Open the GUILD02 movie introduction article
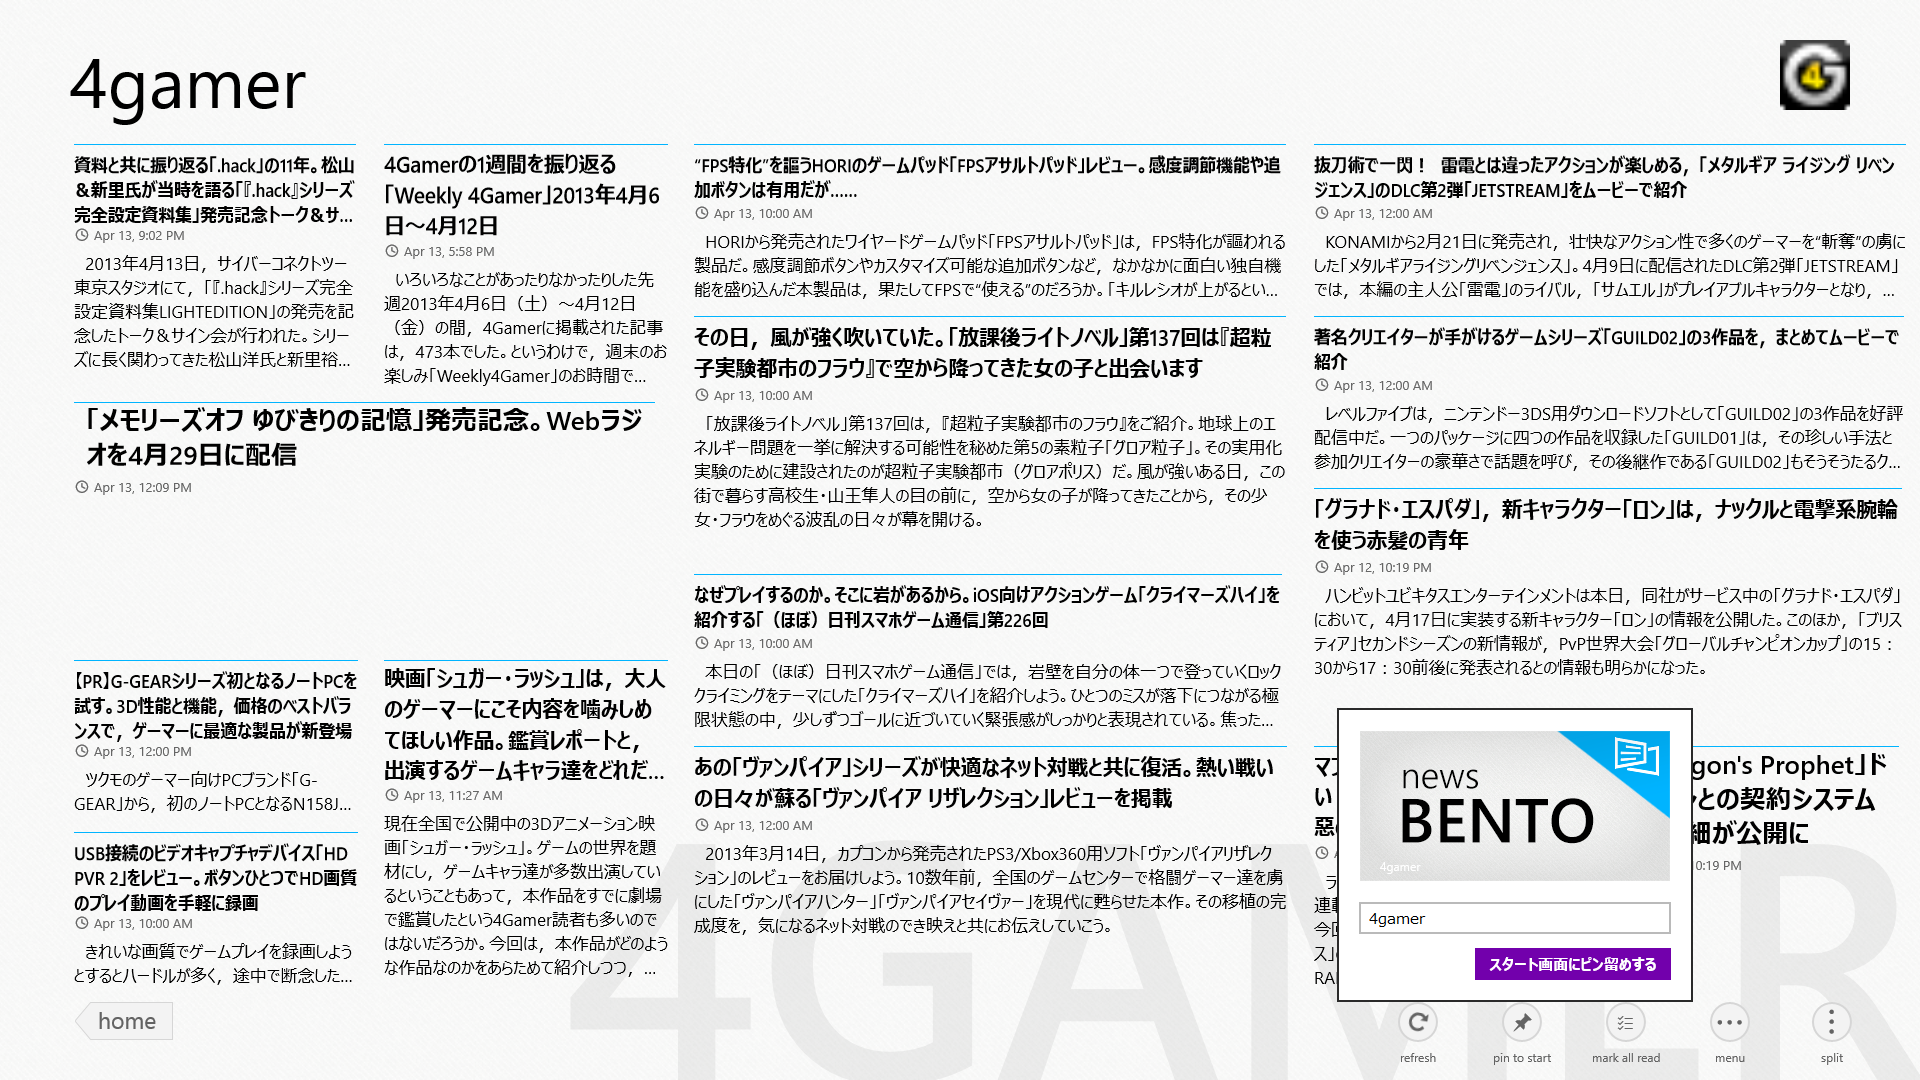Viewport: 1920px width, 1080px height. click(x=1606, y=349)
